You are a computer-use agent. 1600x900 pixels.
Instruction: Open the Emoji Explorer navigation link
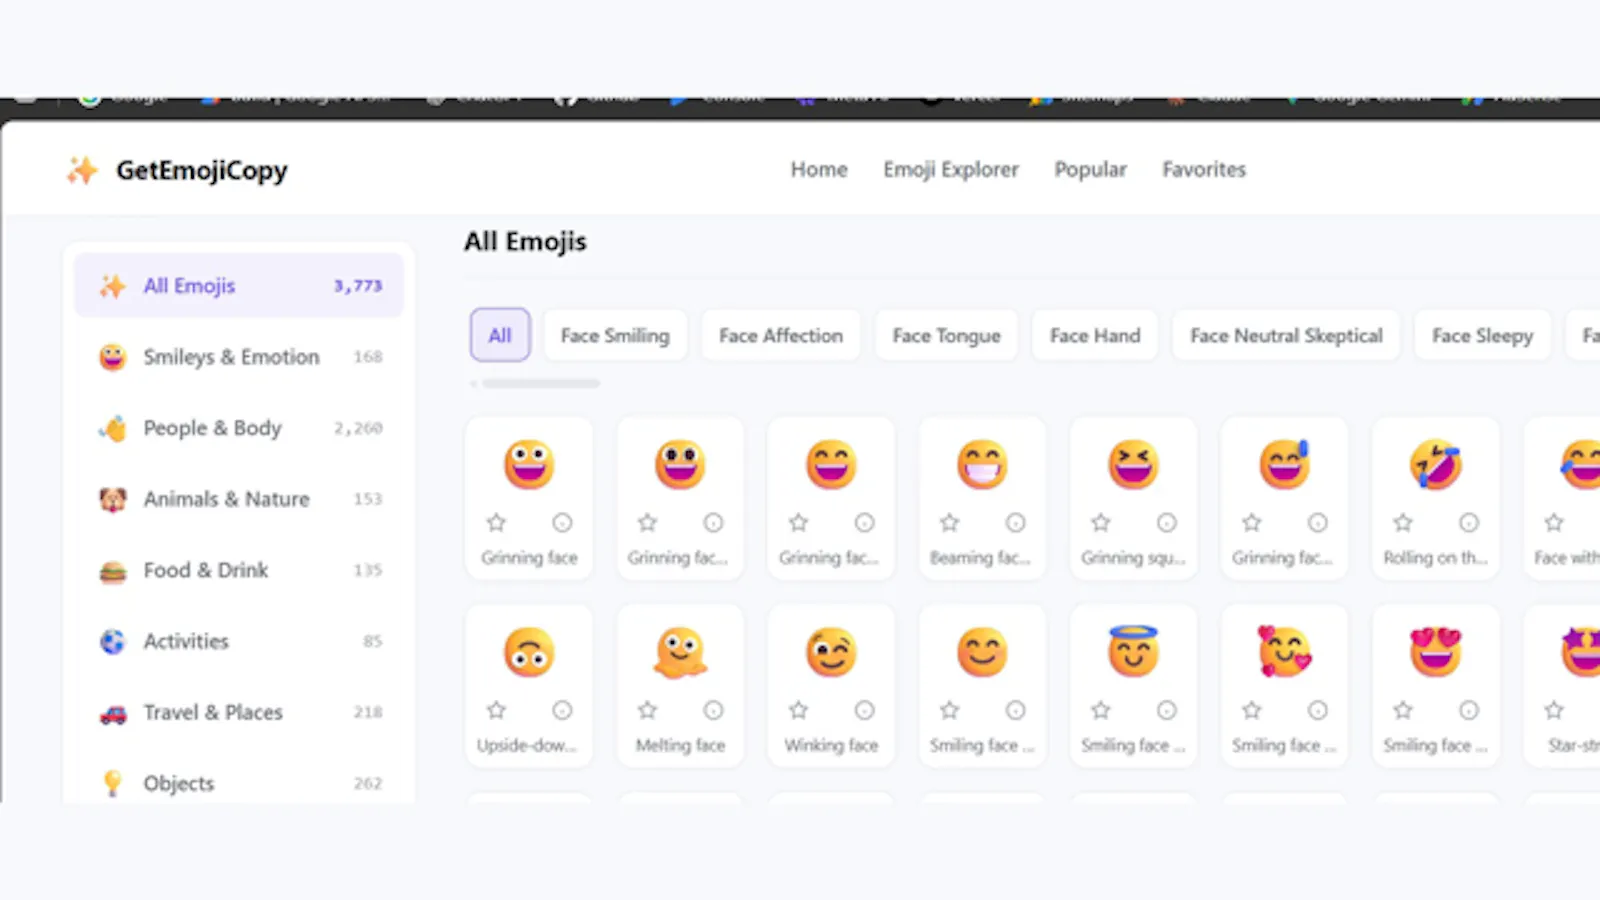tap(951, 170)
